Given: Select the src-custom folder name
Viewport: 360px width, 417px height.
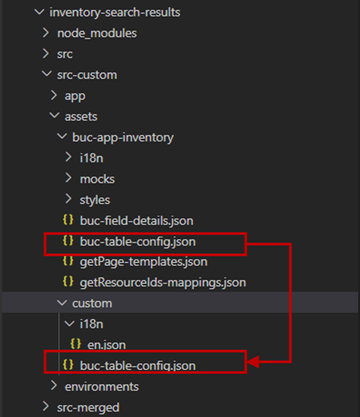Looking at the screenshot, I should (x=87, y=75).
